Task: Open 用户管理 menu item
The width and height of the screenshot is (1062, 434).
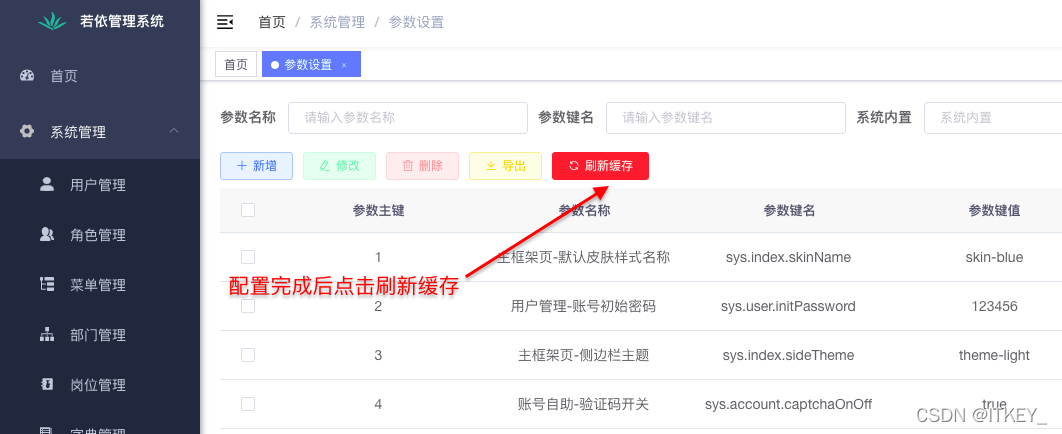Action: [100, 184]
